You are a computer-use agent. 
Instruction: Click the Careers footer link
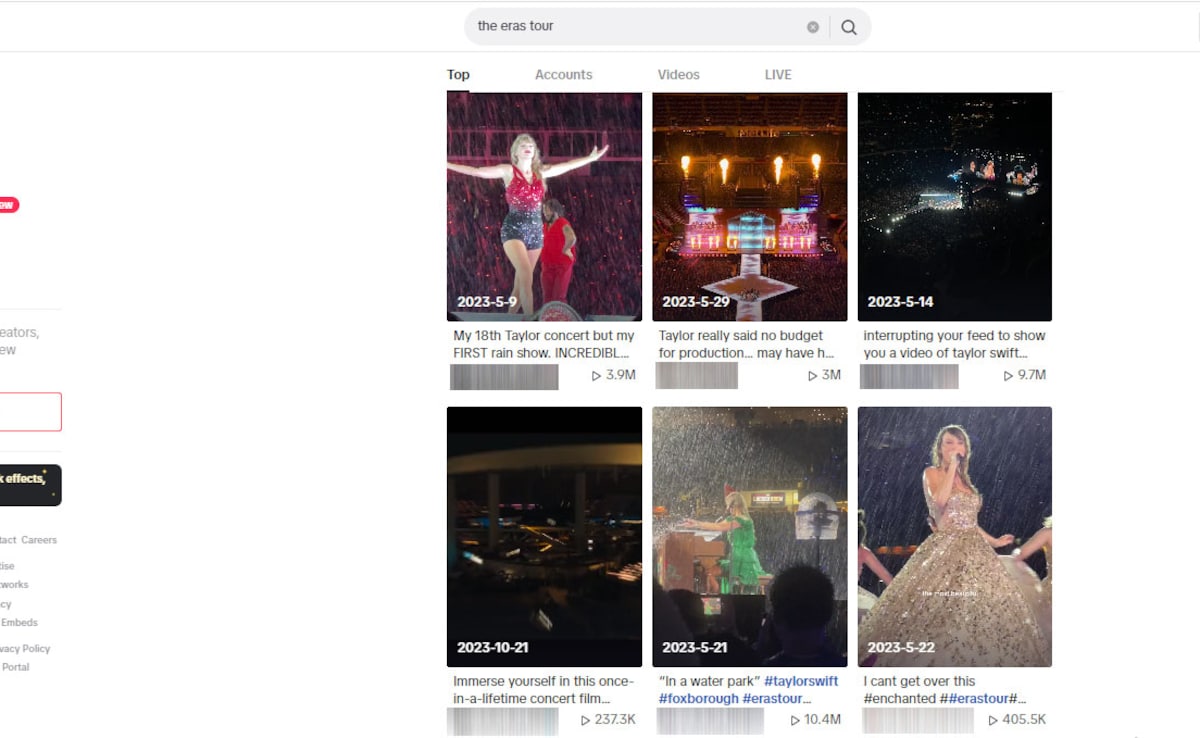click(39, 540)
